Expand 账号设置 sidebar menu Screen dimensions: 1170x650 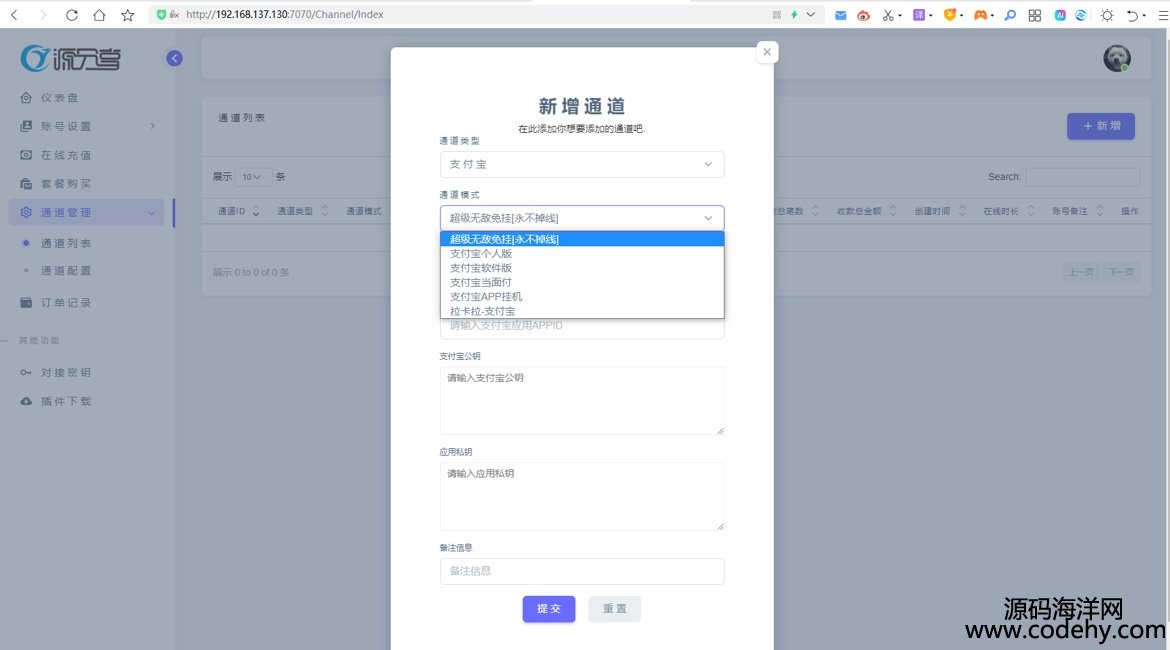(87, 126)
